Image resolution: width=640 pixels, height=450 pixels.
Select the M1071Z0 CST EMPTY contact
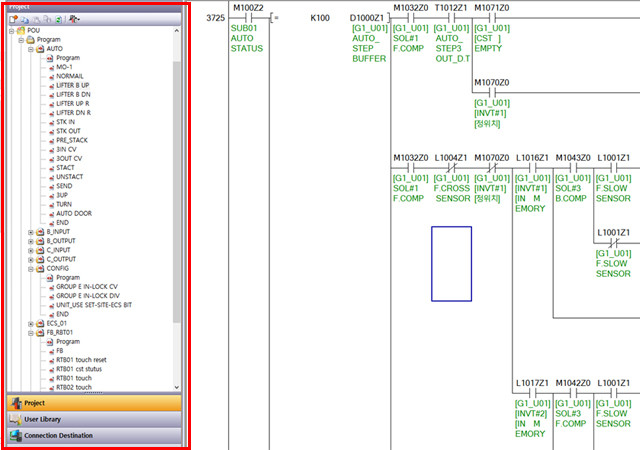pyautogui.click(x=490, y=19)
